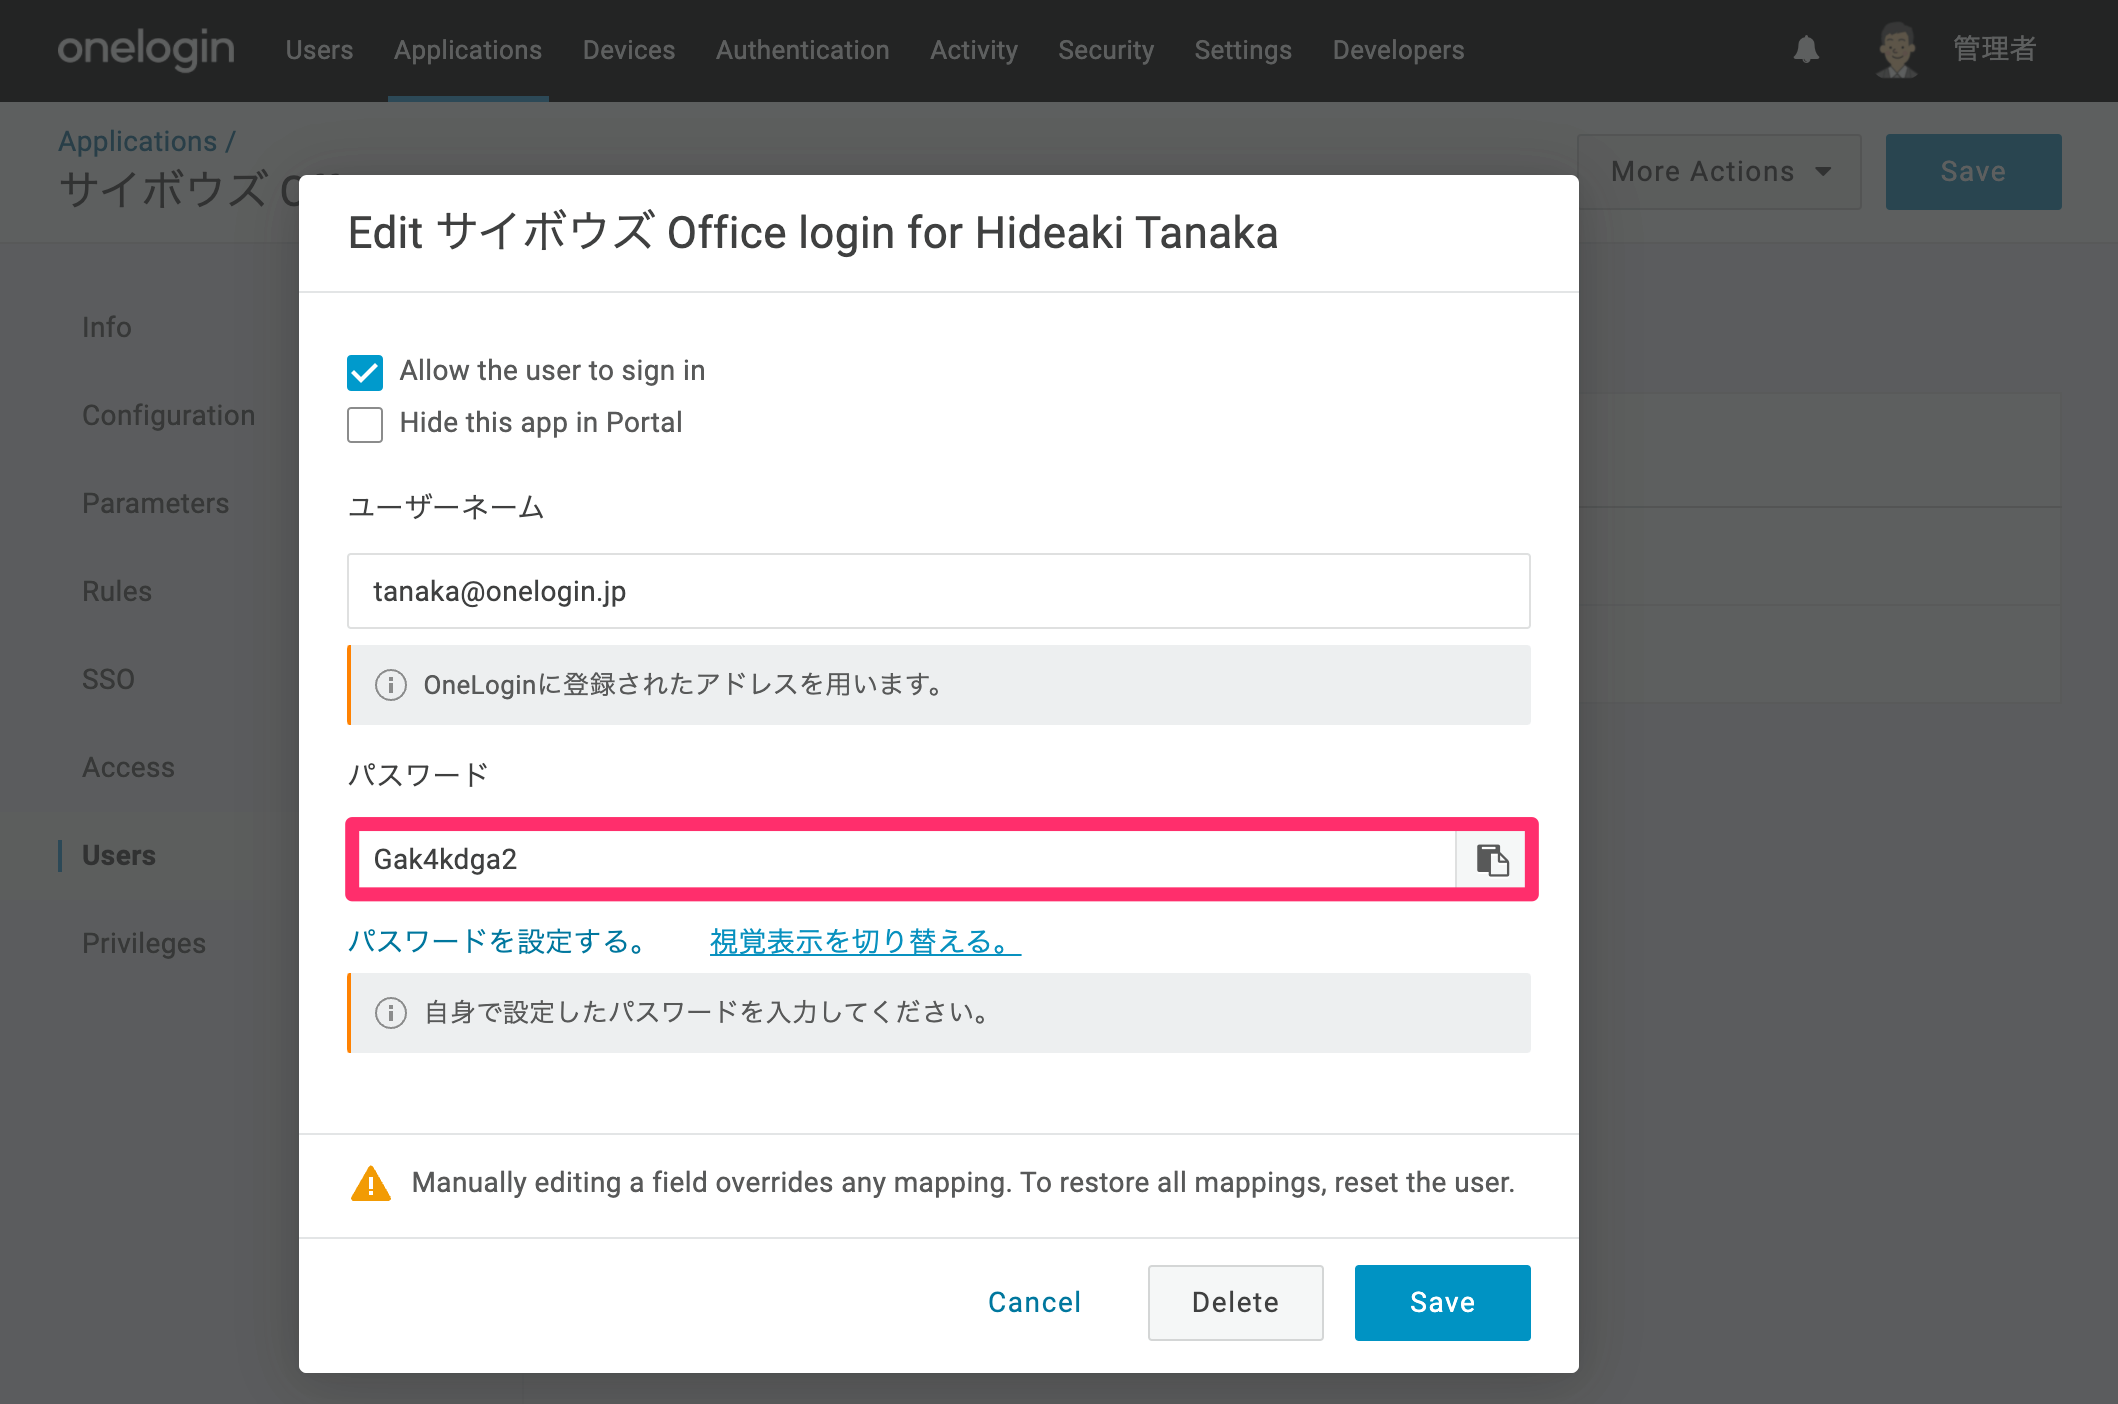Click the warning triangle icon
Screen dimensions: 2118x1404
pos(371,1184)
